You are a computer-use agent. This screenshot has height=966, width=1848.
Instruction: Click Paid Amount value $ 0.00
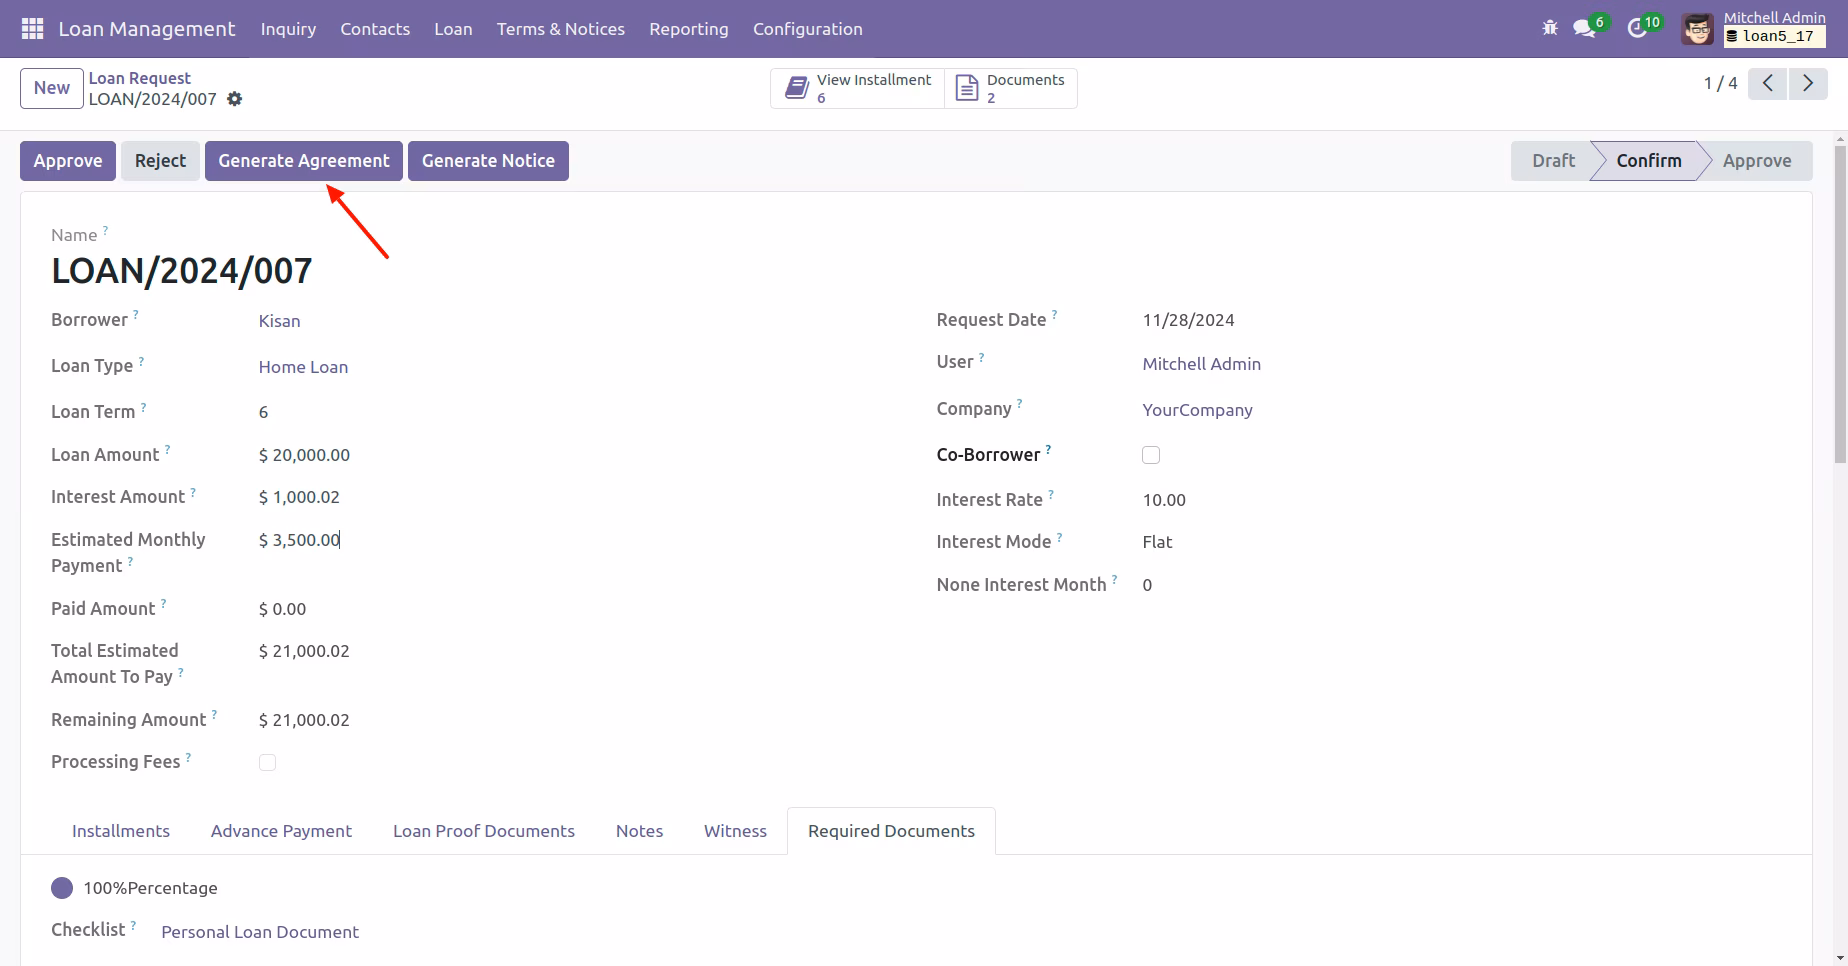pos(282,609)
